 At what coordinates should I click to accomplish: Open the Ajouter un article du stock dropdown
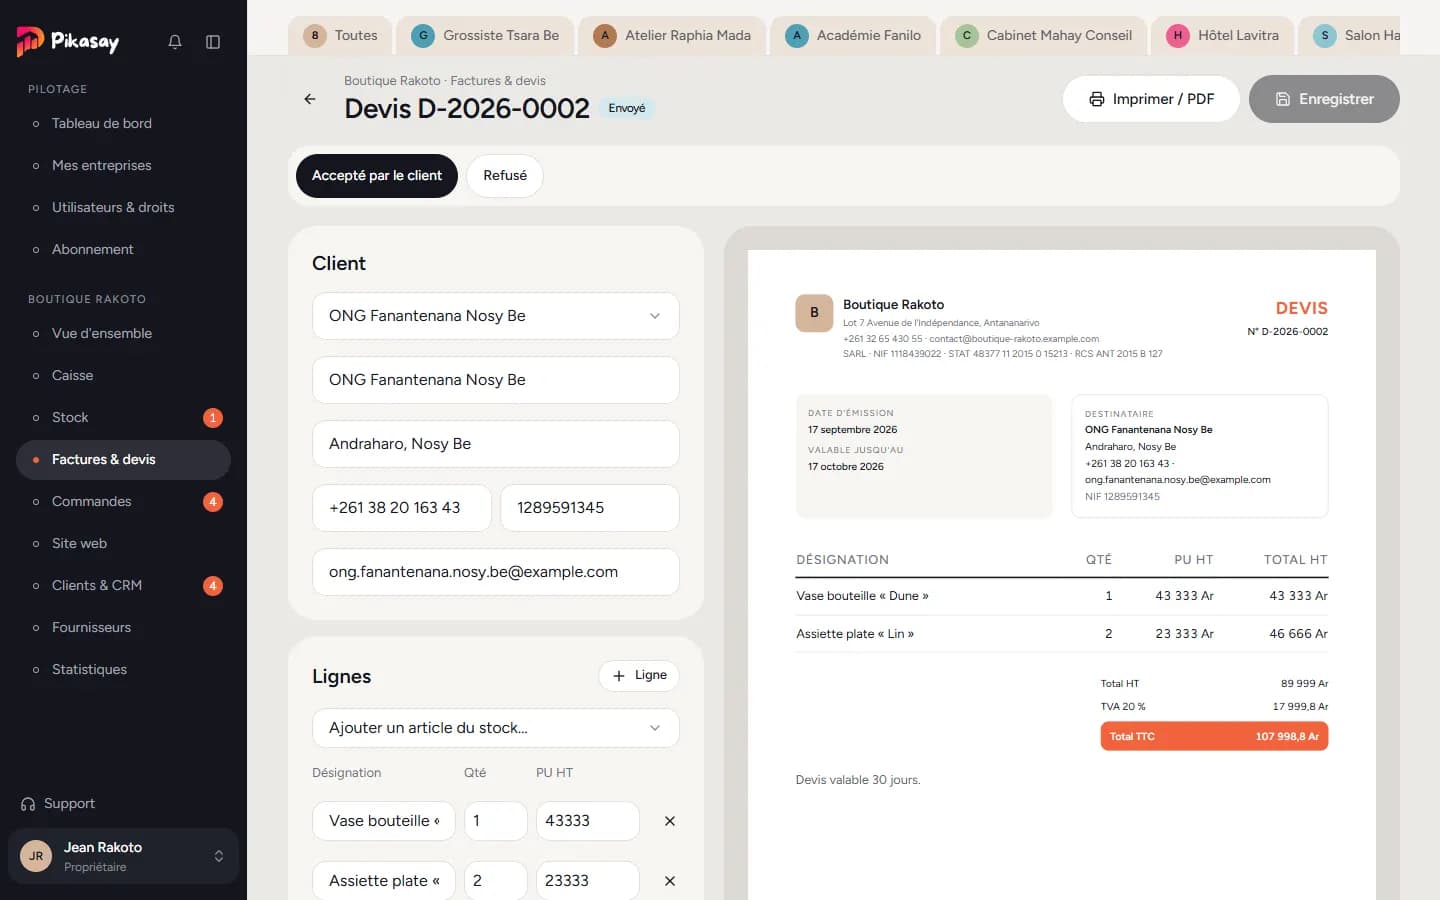(496, 728)
